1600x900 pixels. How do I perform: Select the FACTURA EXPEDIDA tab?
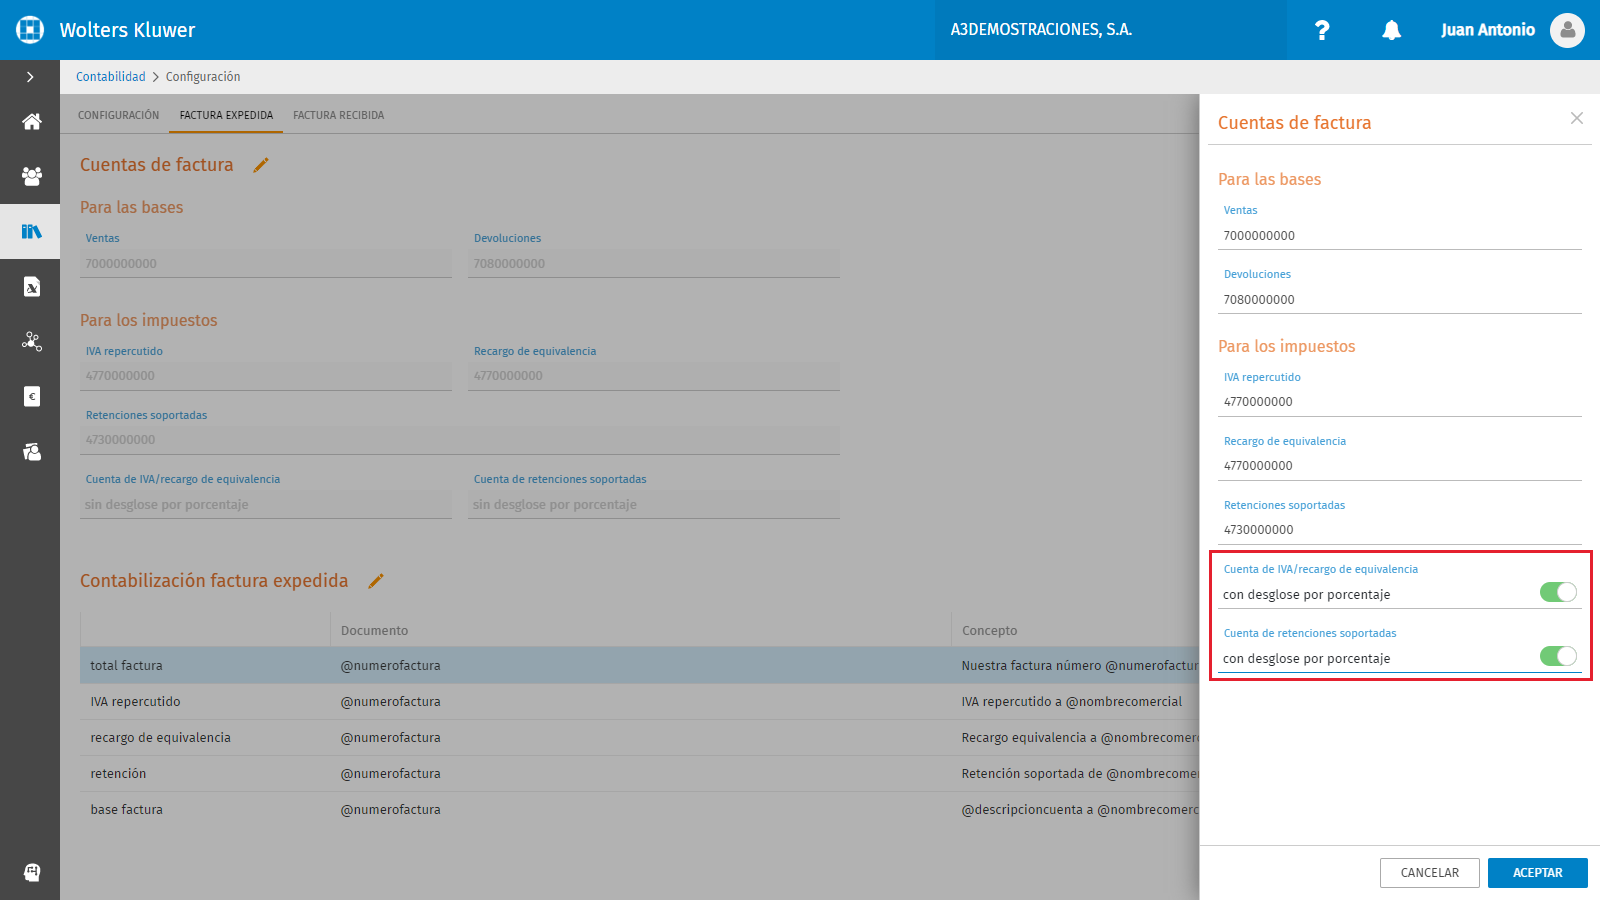click(x=226, y=115)
